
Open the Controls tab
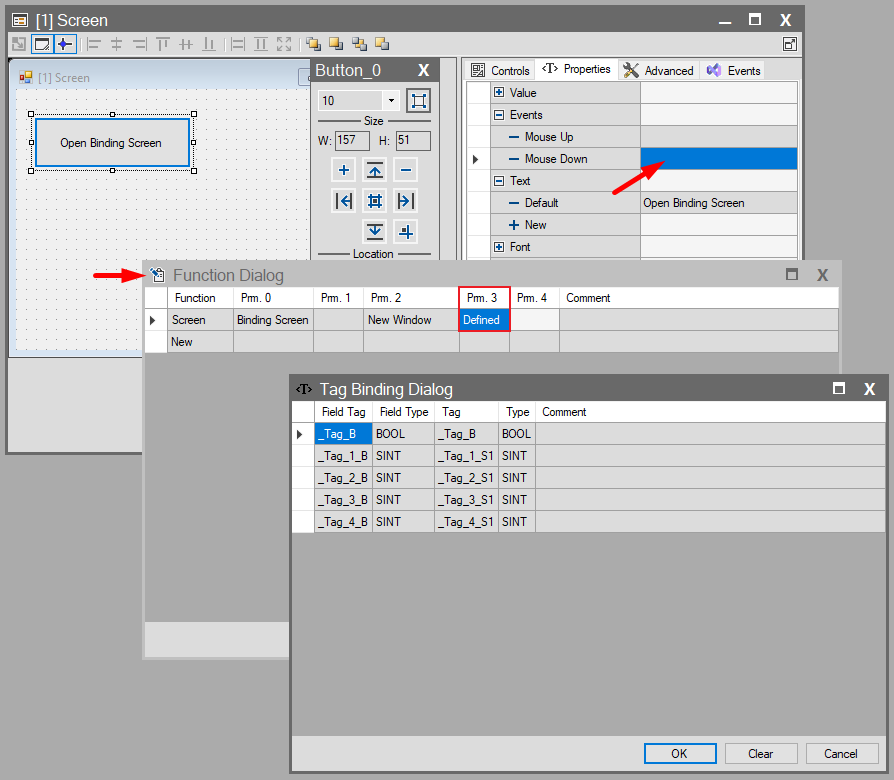(x=501, y=70)
